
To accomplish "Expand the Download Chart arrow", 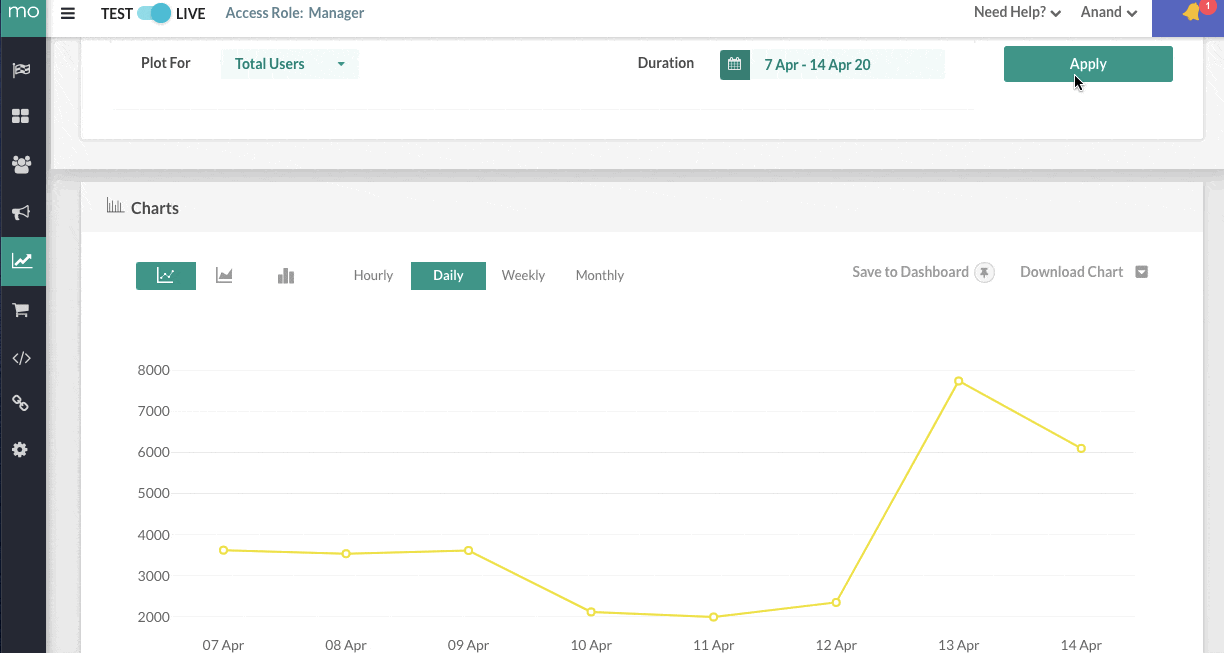I will [x=1142, y=272].
